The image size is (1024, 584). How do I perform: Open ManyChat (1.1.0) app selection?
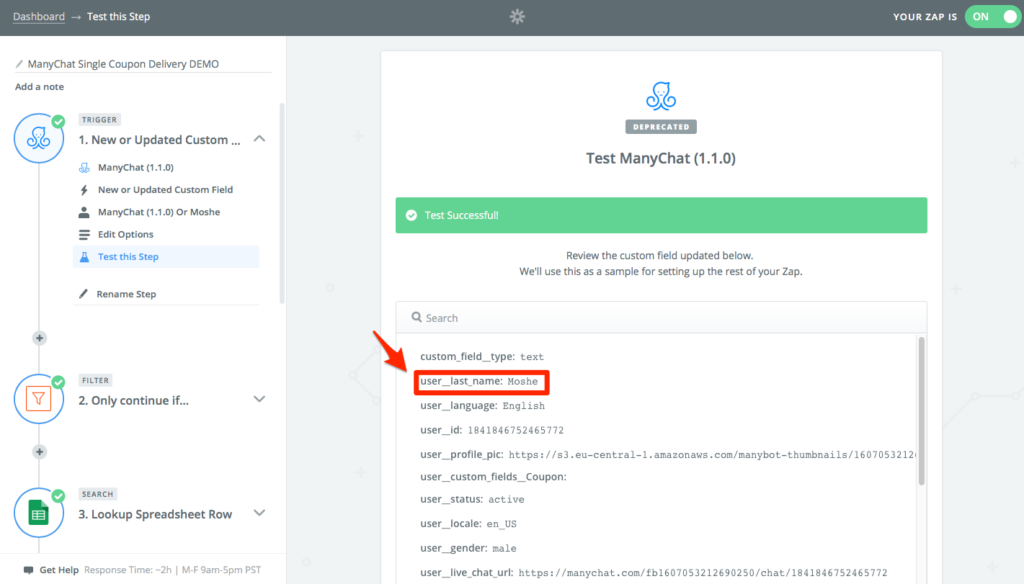(136, 167)
